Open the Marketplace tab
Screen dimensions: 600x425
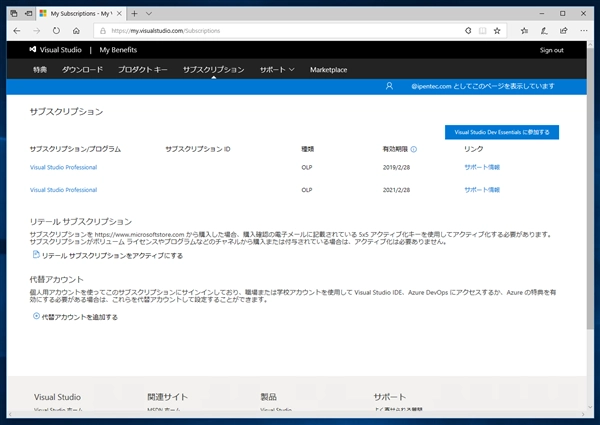[328, 70]
